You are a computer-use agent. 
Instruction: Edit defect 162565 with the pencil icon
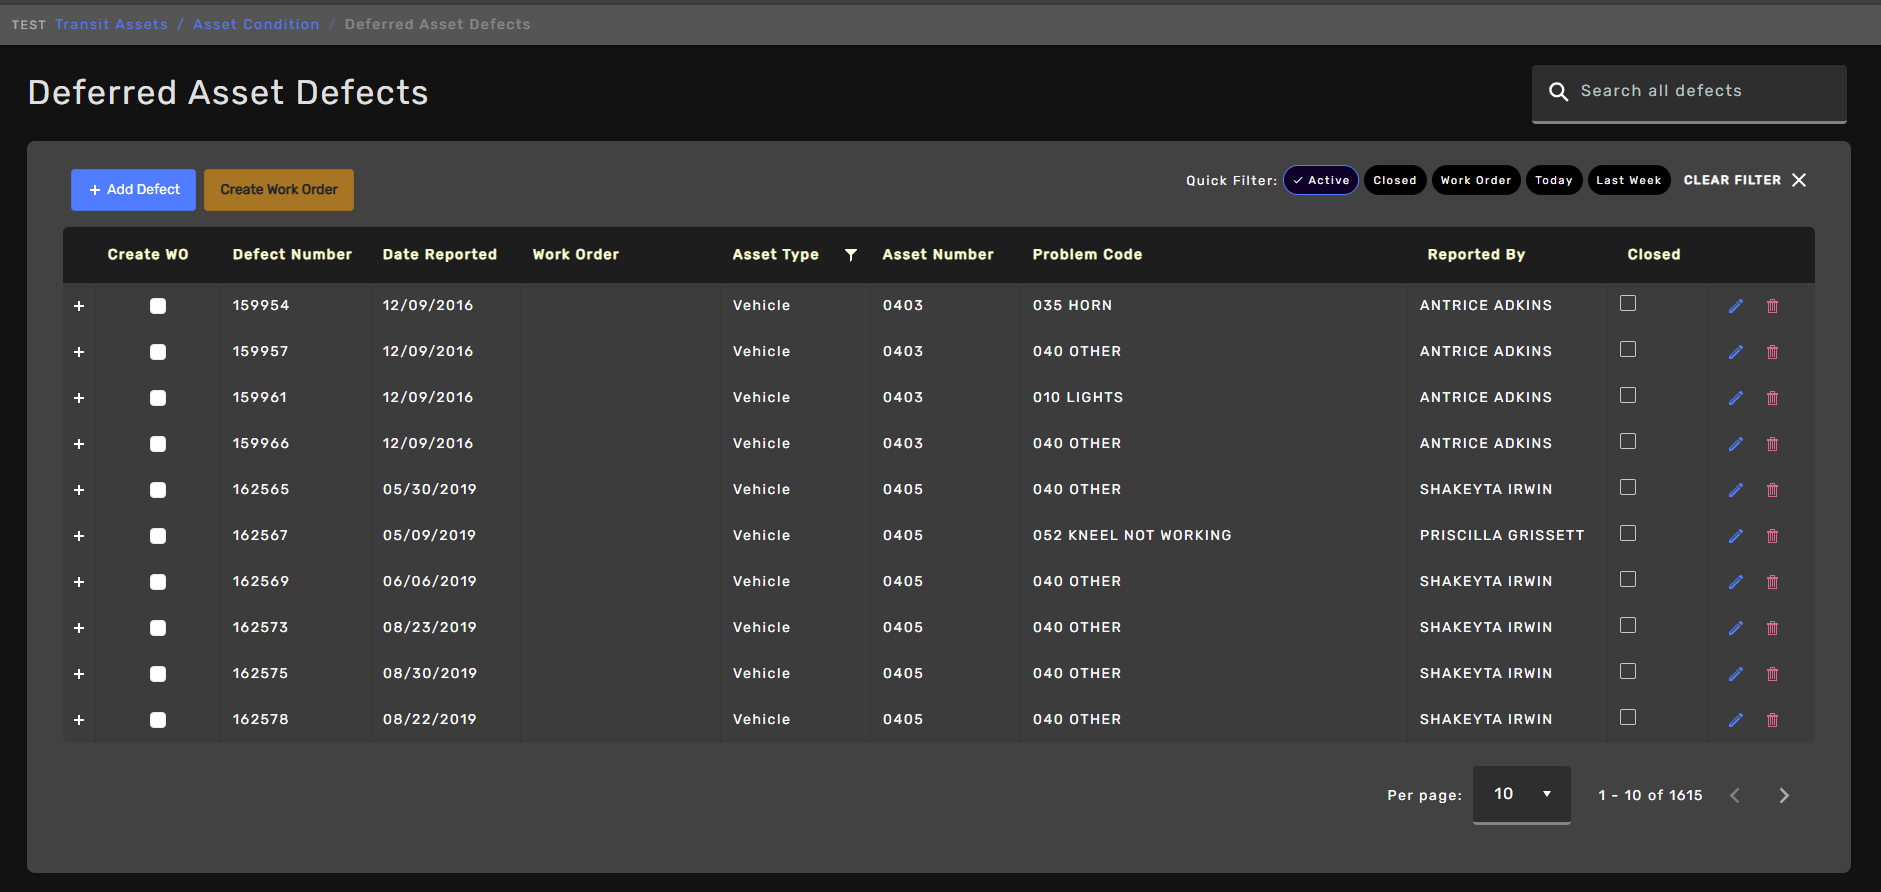coord(1736,490)
